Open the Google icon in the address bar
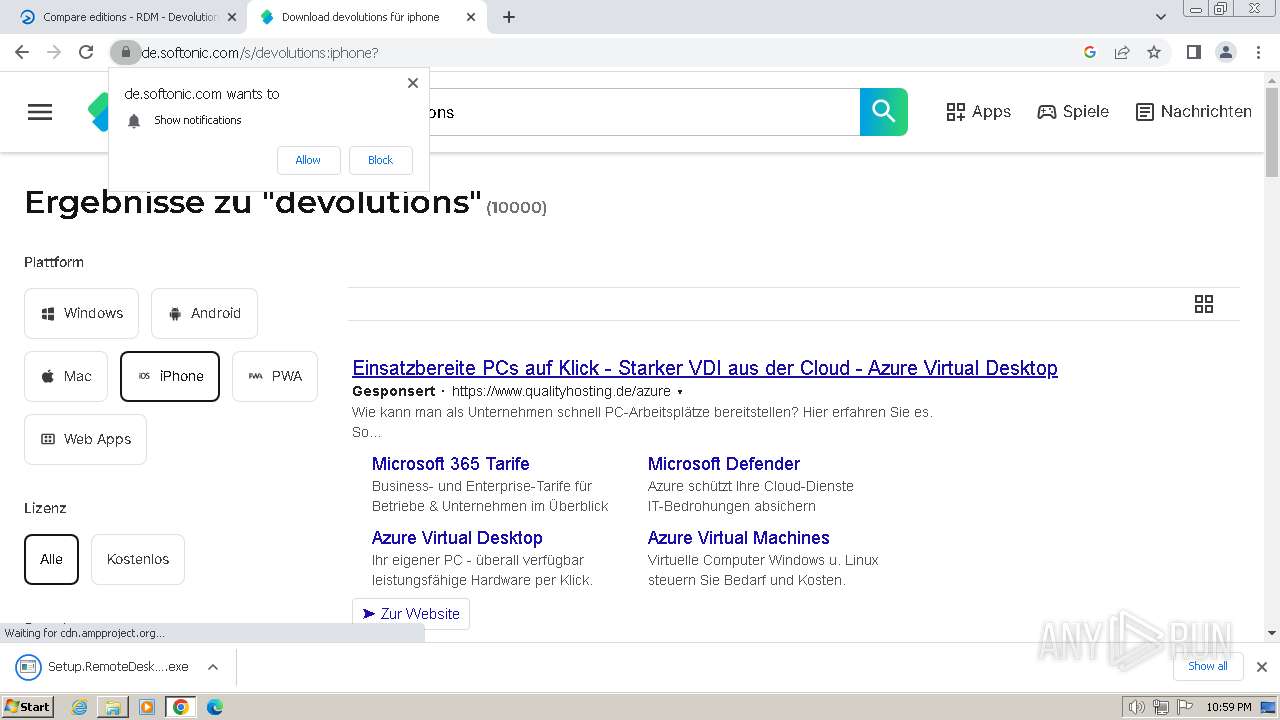1280x720 pixels. coord(1090,52)
